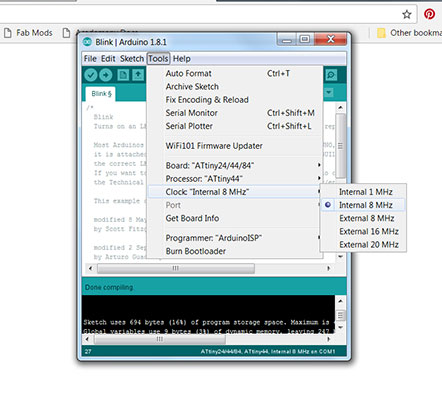Click console horizontal scrollbar left arrow
The image size is (442, 400).
[x=87, y=339]
